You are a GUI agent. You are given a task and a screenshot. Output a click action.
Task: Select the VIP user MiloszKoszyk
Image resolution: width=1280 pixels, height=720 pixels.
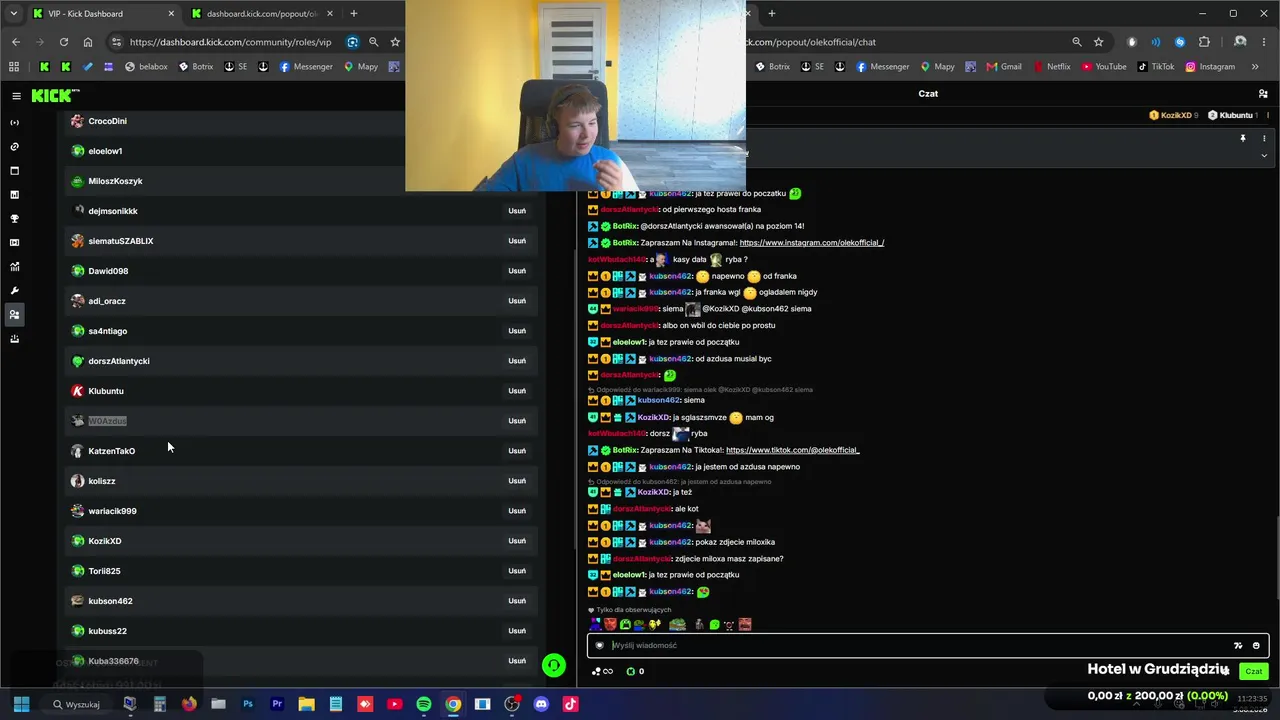(115, 181)
